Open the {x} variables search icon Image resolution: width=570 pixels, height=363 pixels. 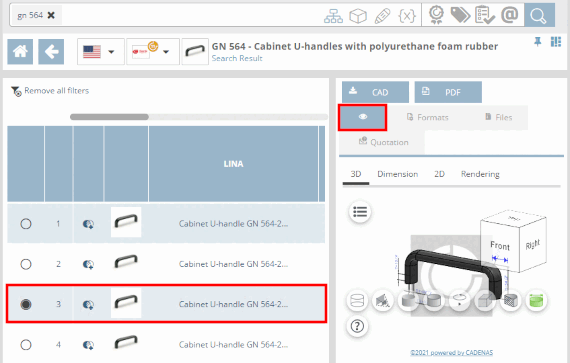[407, 16]
